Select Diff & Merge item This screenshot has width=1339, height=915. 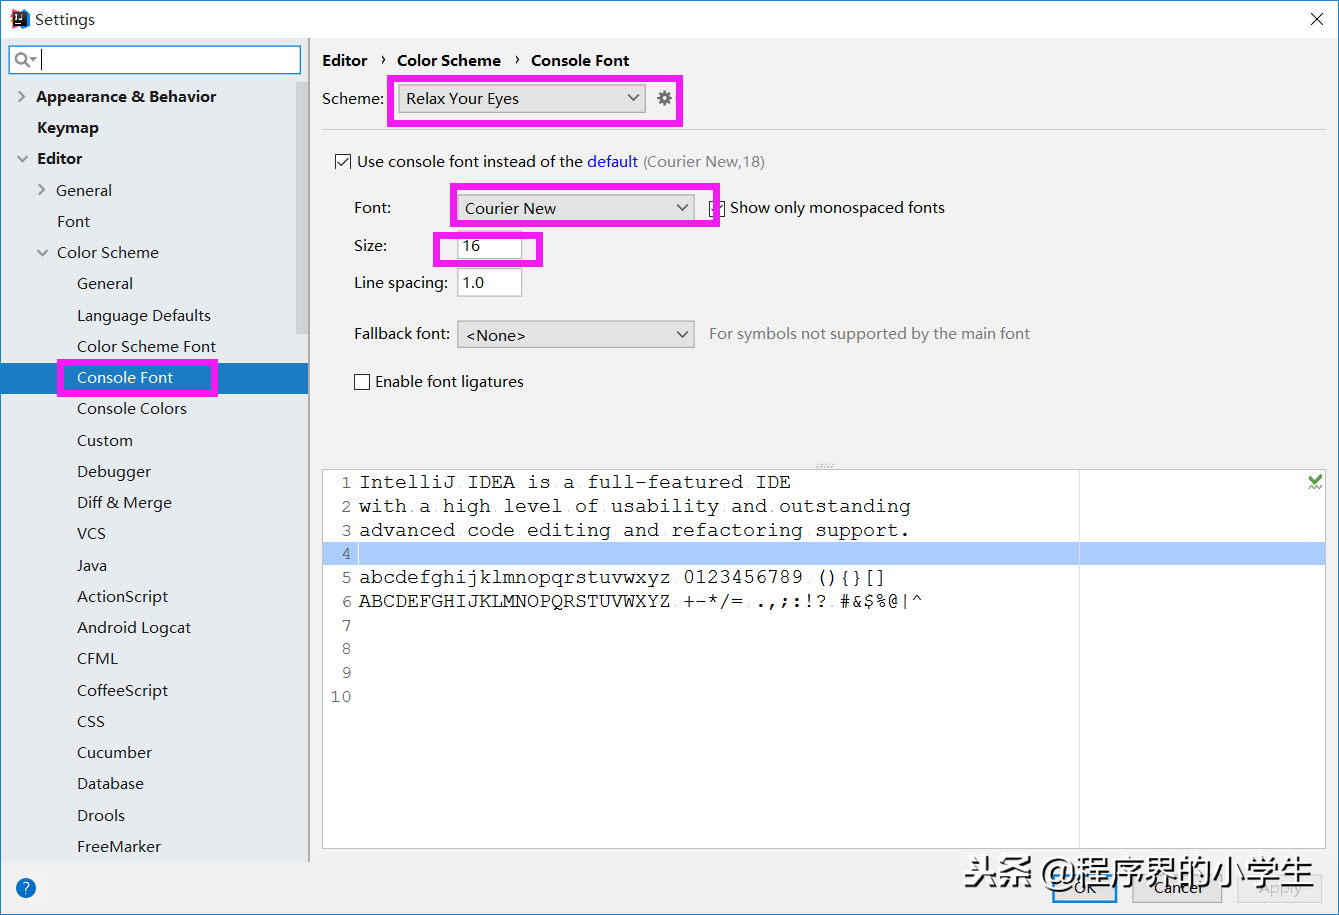click(124, 503)
